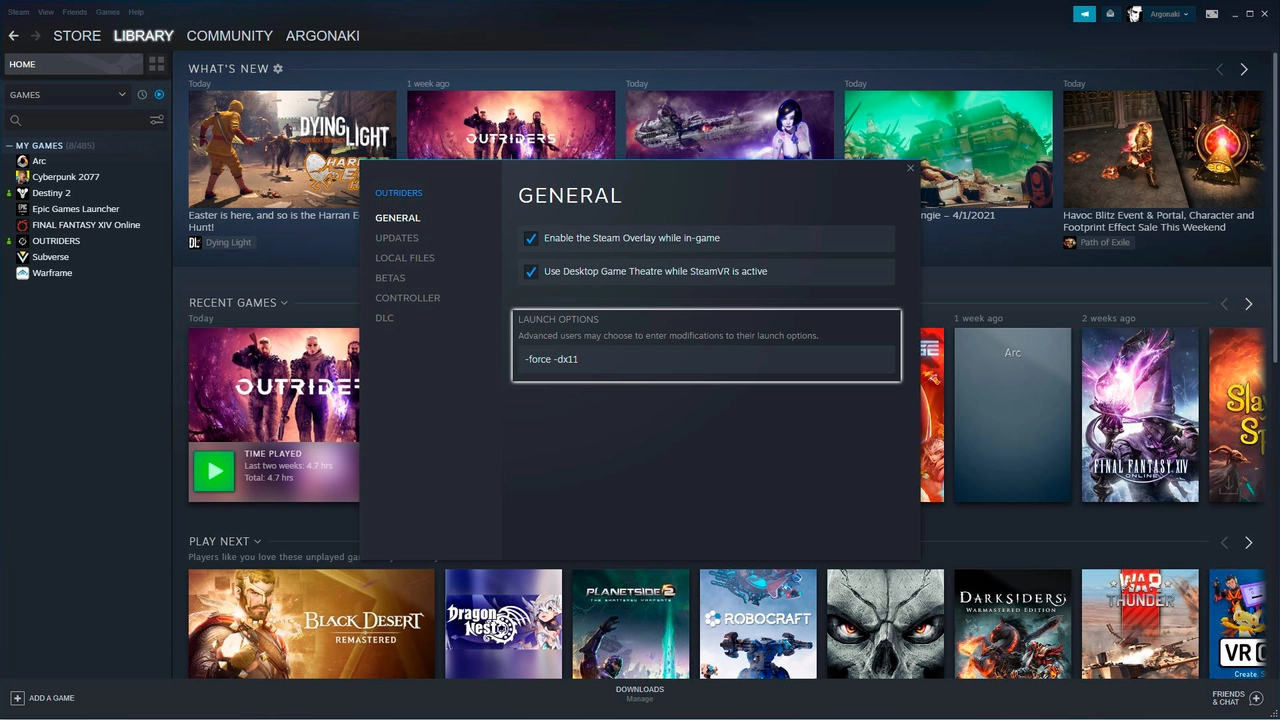Open the Dying Light news thumbnail
1280x720 pixels.
pos(292,149)
